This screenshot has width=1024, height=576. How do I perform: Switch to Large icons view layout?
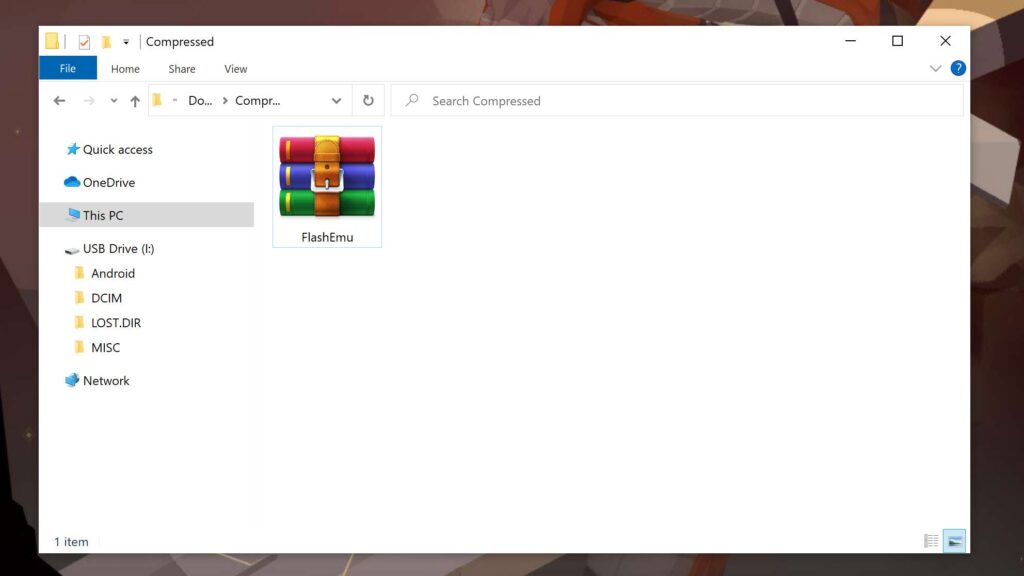tap(954, 541)
